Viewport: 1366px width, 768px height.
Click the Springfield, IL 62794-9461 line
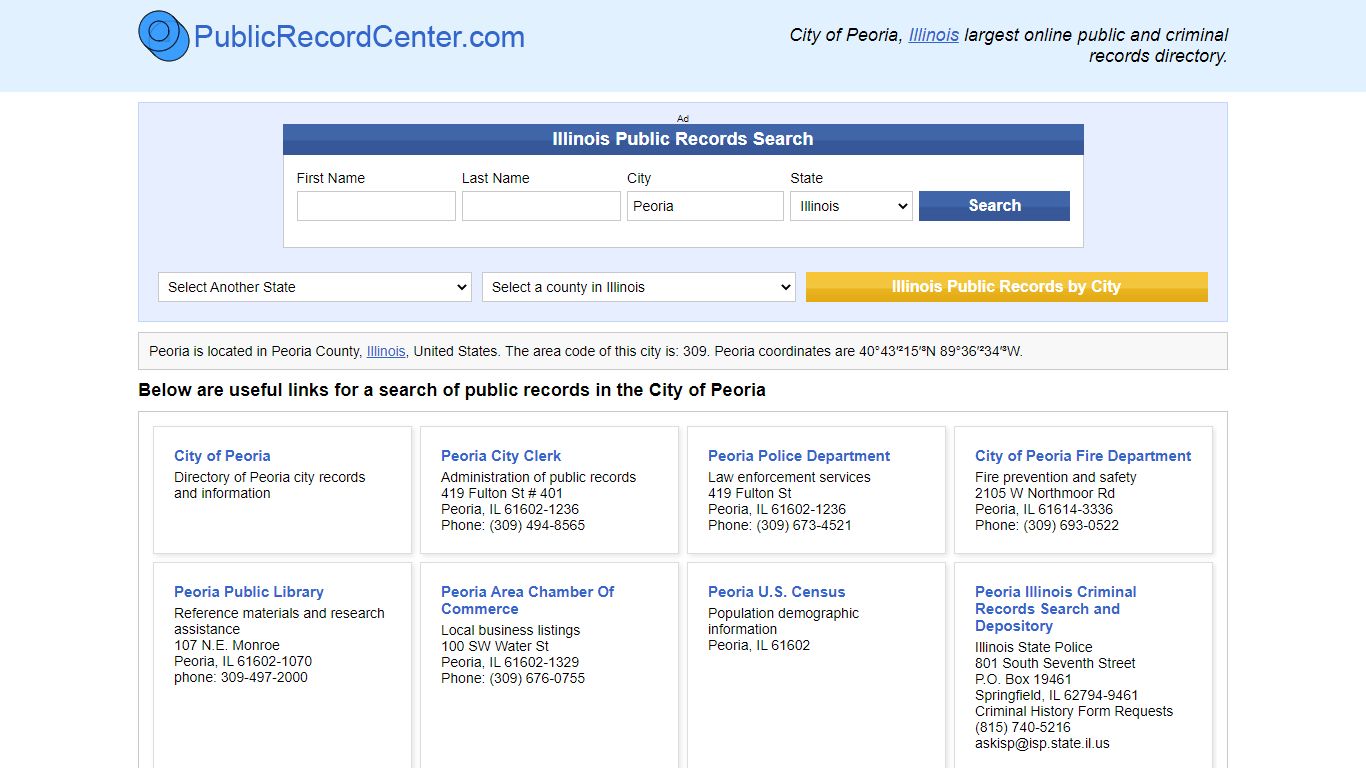pos(1056,695)
